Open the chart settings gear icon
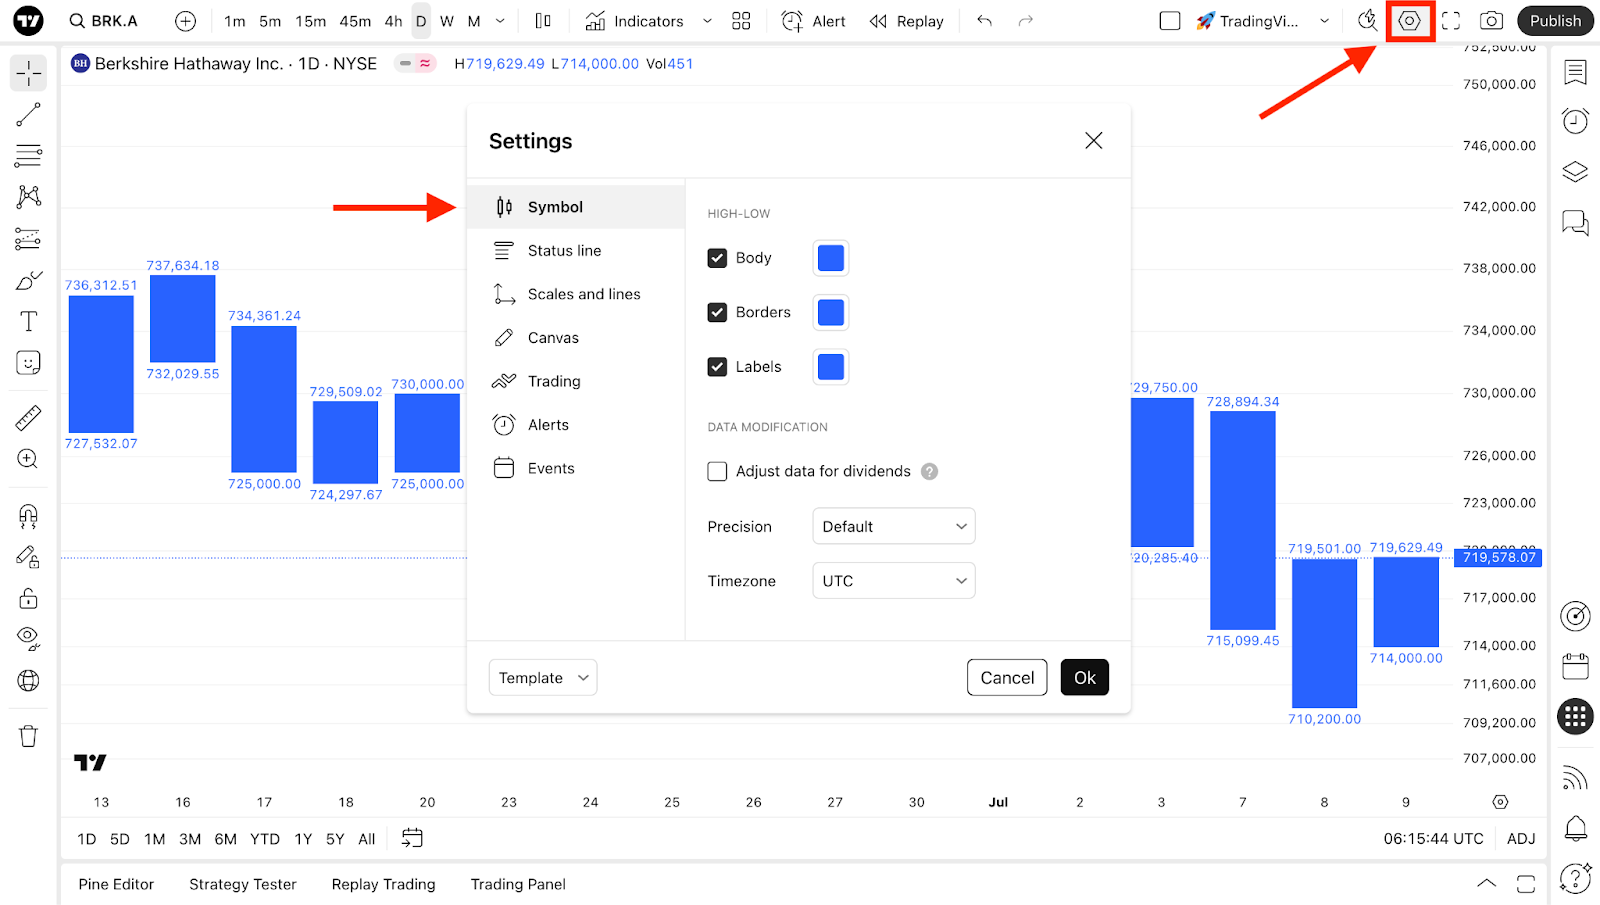Viewport: 1600px width, 905px height. point(1409,21)
